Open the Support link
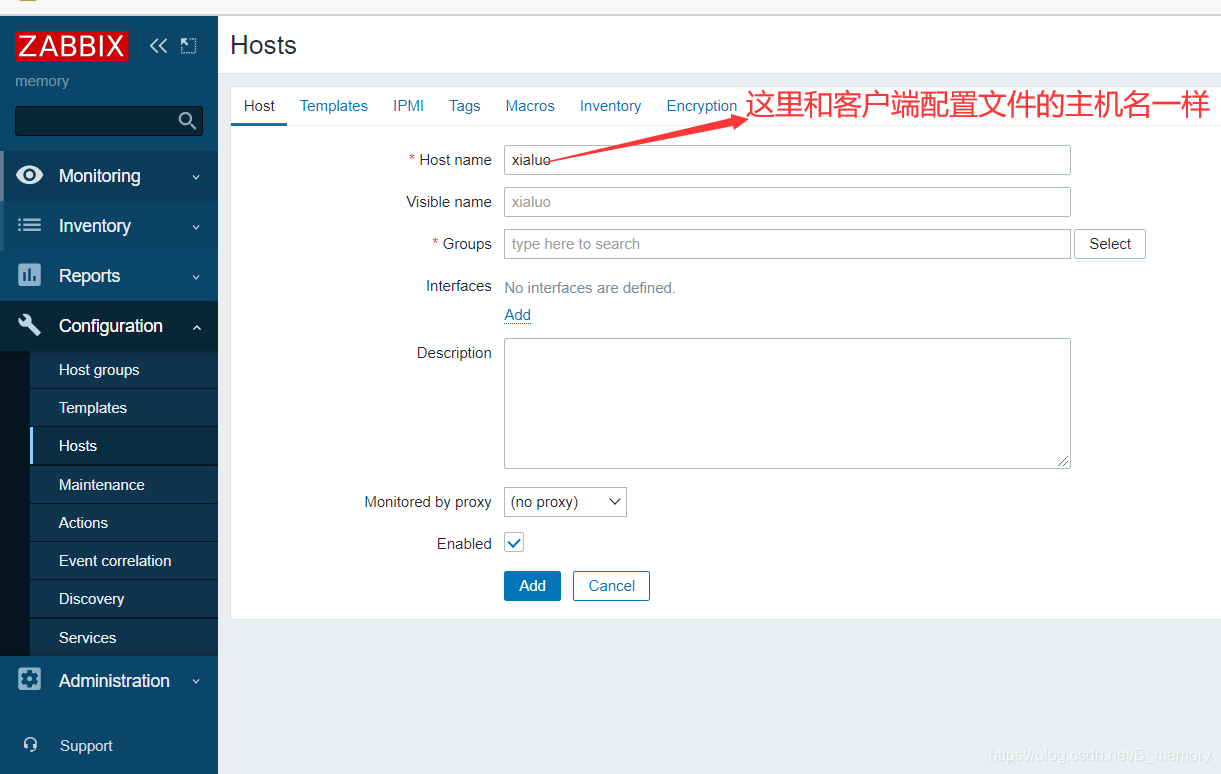1221x774 pixels. click(x=86, y=746)
